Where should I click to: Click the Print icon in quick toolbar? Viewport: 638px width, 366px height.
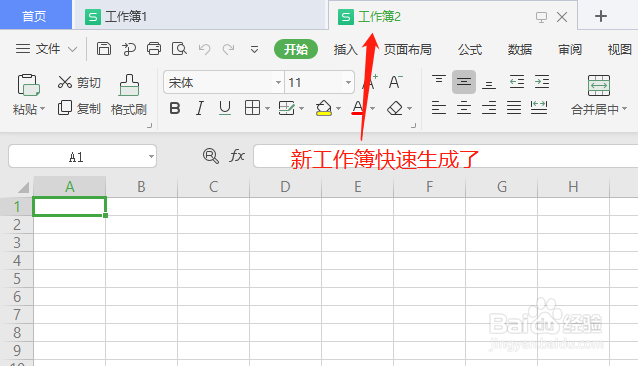pos(154,49)
